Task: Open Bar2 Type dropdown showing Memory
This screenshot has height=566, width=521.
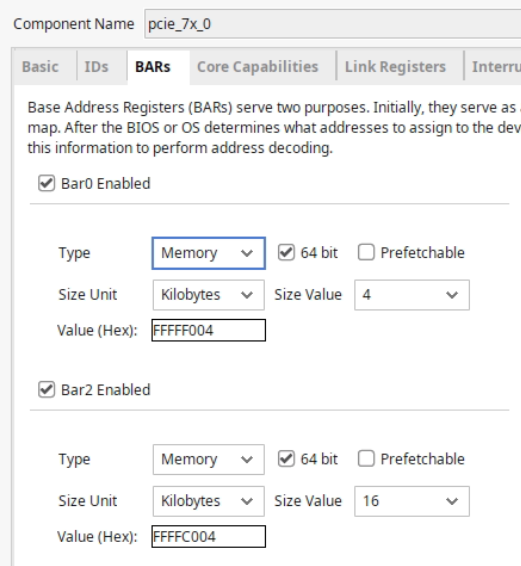Action: coord(209,460)
